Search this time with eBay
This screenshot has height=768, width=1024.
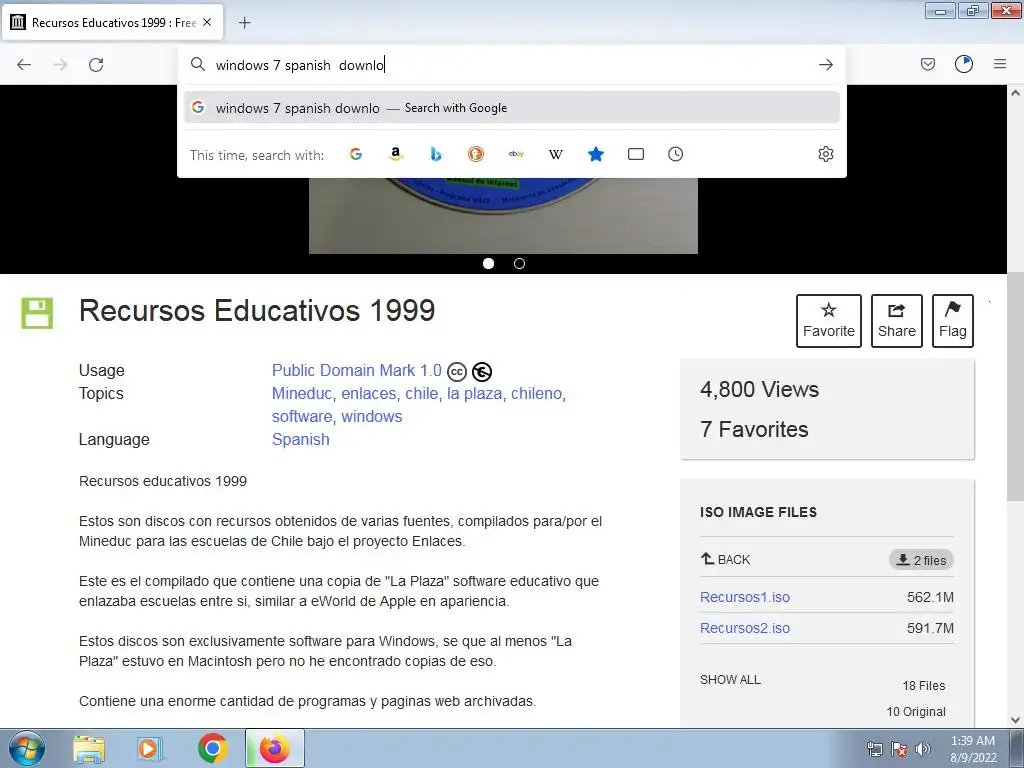tap(516, 154)
